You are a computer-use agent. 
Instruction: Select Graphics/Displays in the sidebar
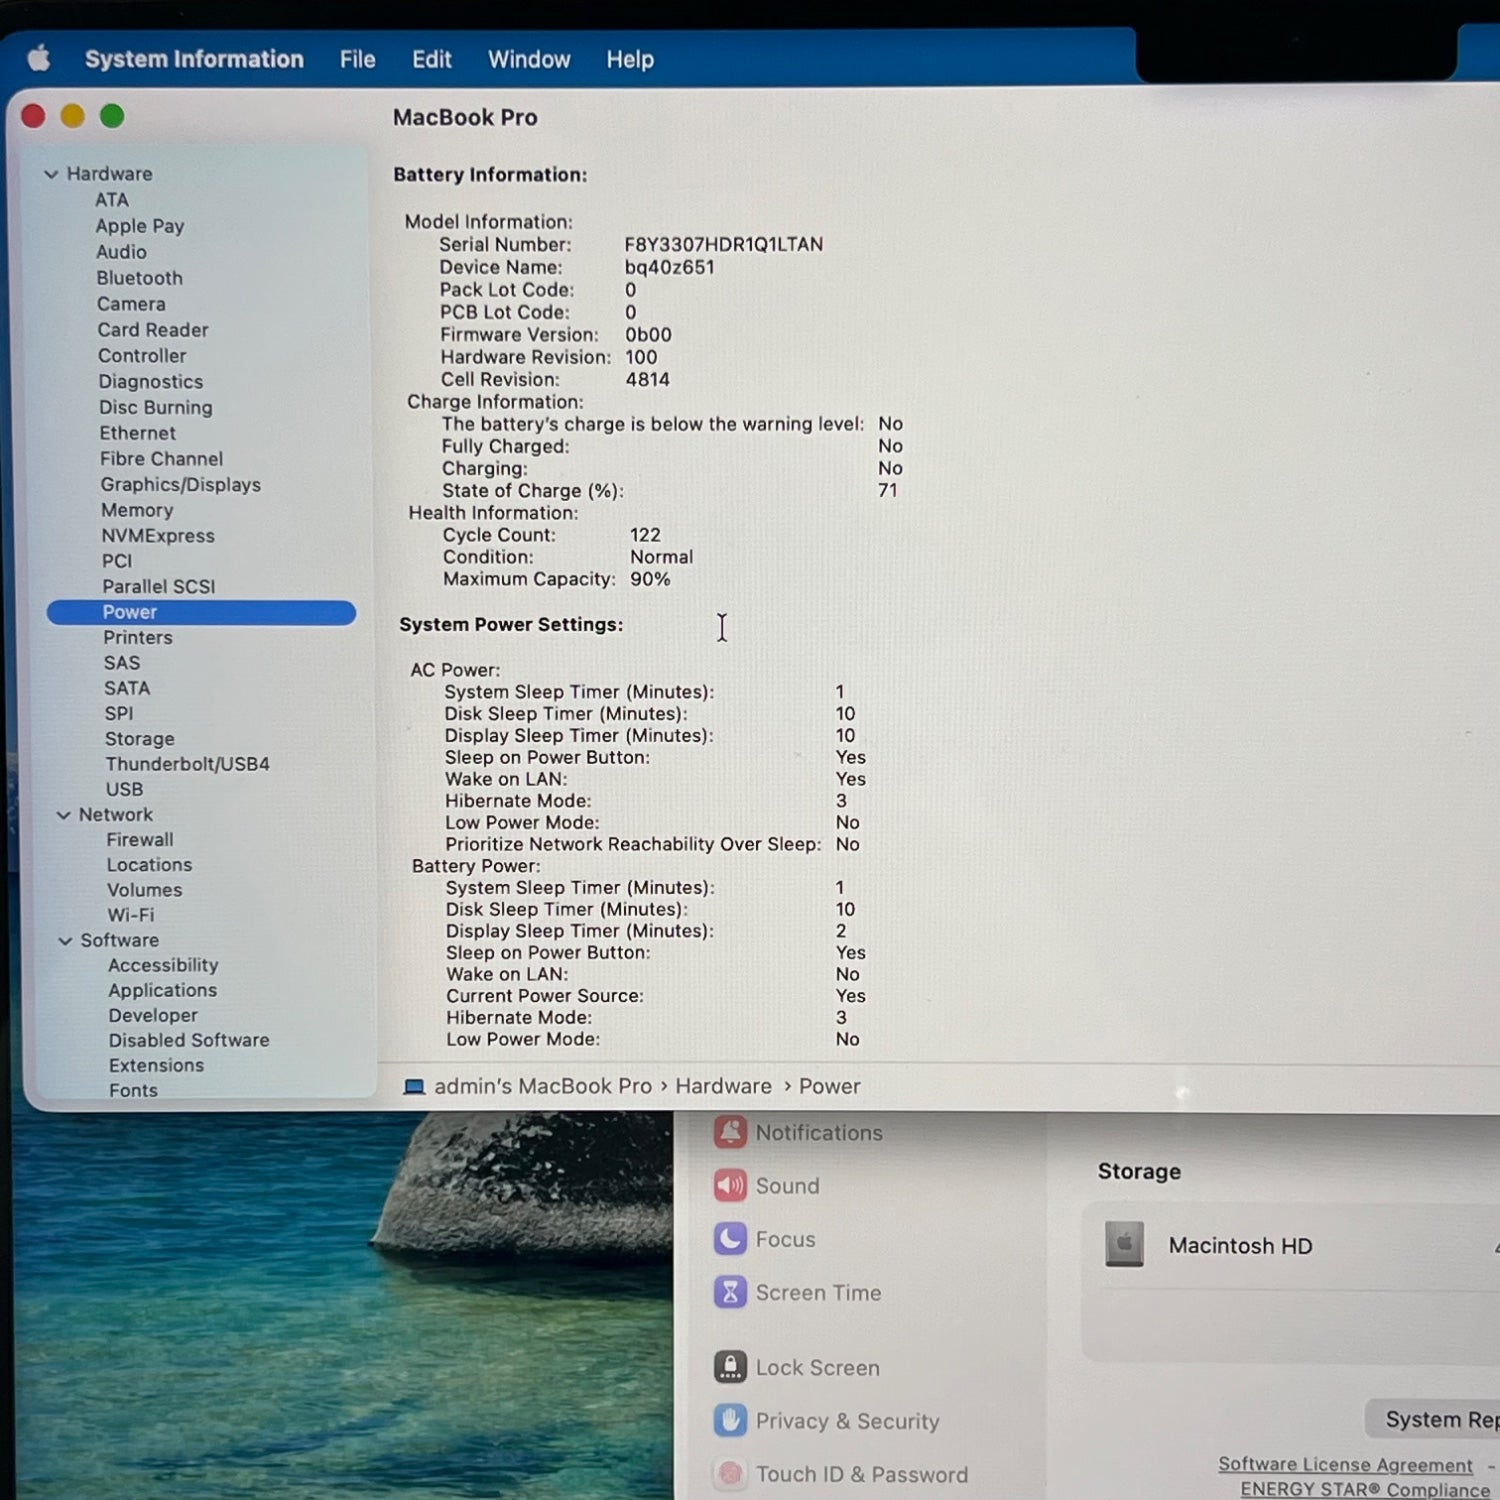[x=180, y=484]
